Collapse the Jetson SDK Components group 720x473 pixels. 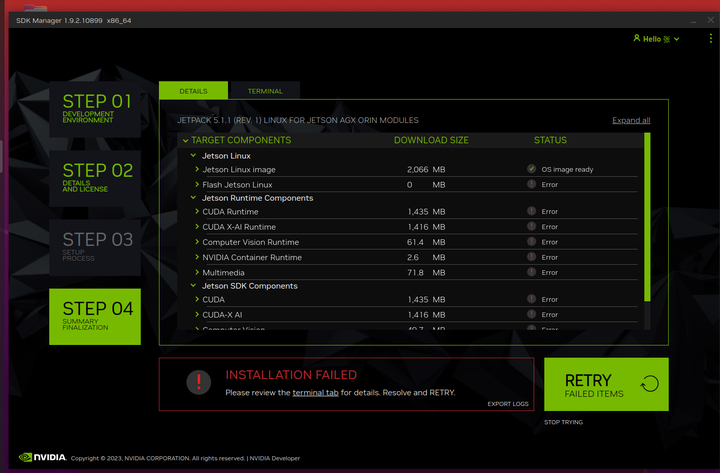coord(193,285)
